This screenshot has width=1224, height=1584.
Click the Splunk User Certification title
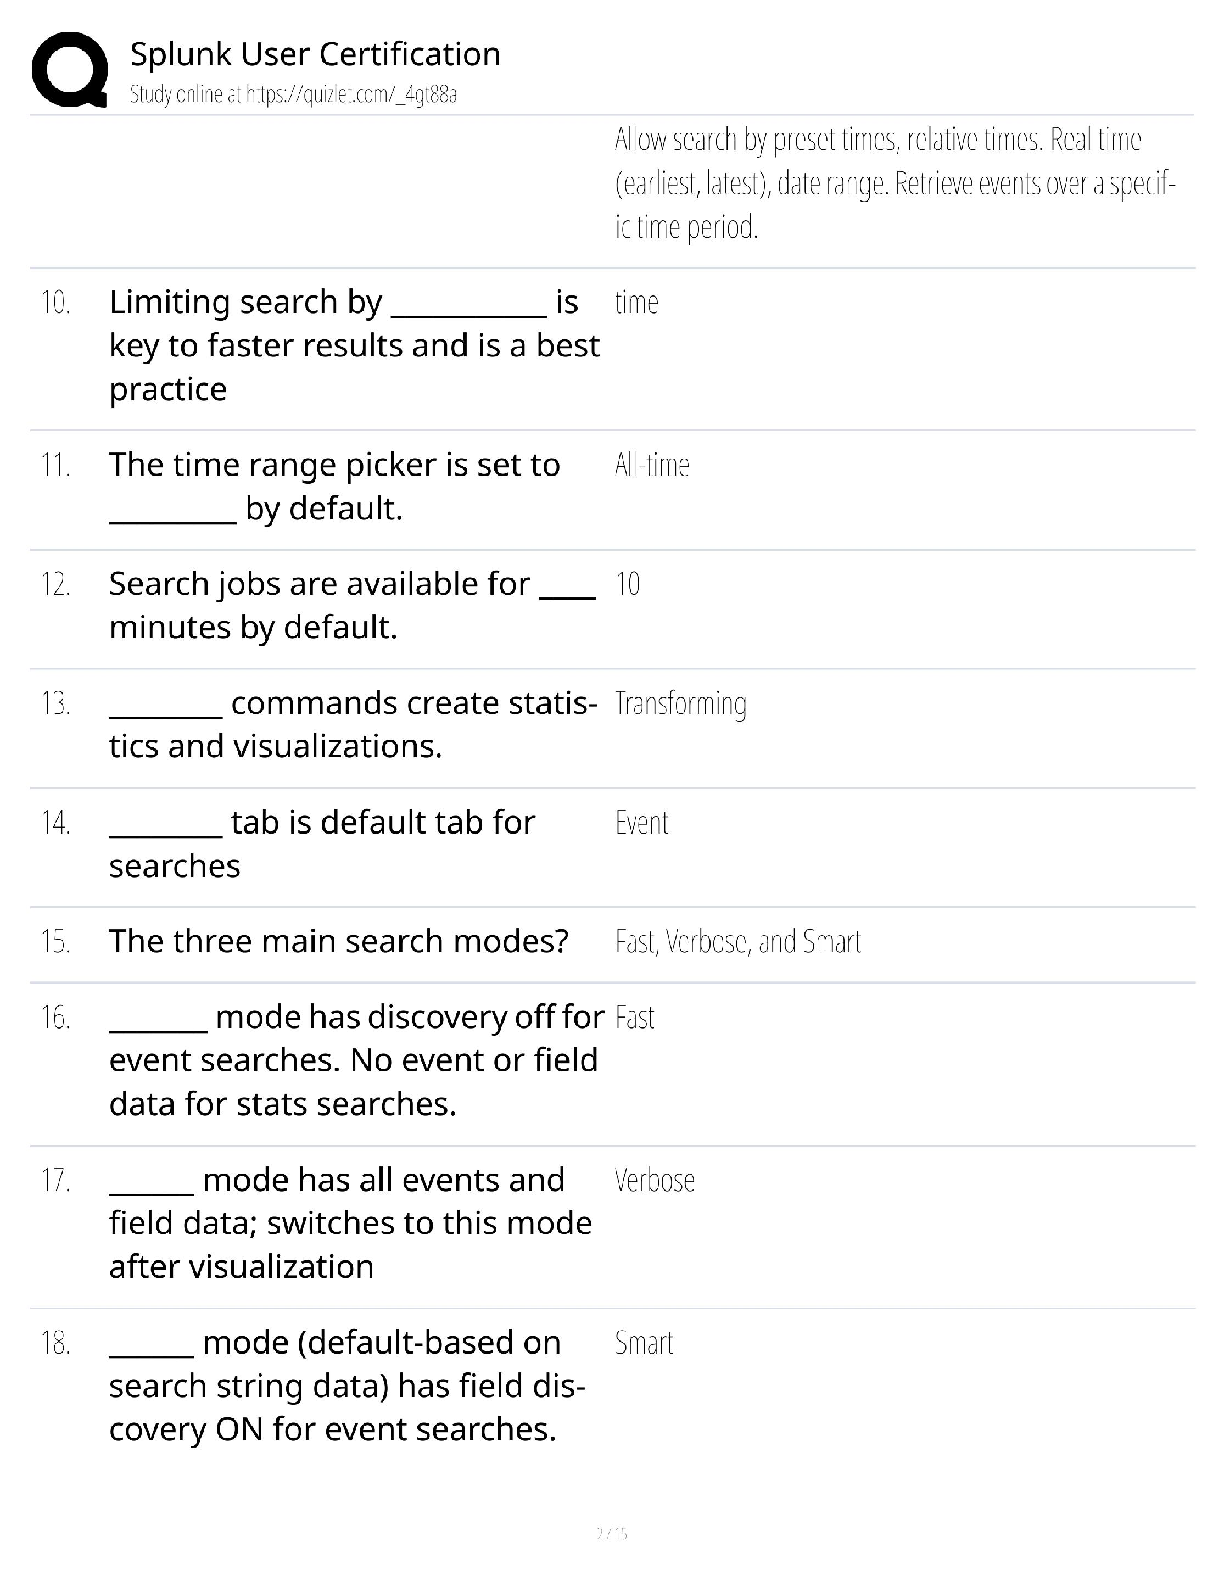(x=315, y=54)
